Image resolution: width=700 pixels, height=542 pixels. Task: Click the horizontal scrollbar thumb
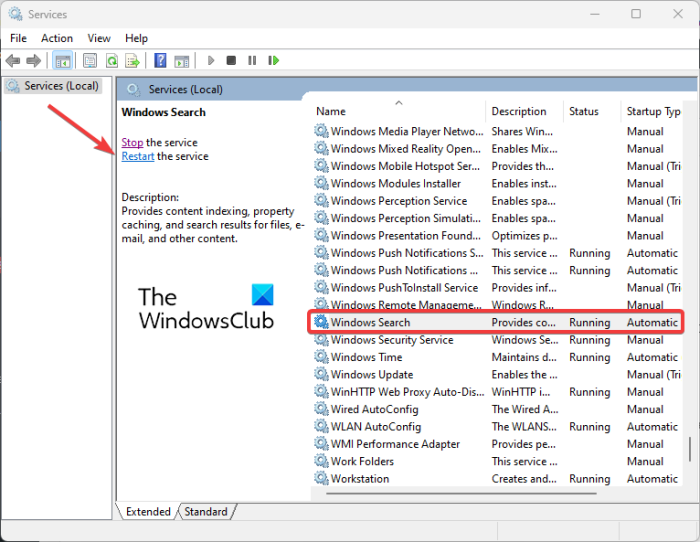click(x=461, y=493)
